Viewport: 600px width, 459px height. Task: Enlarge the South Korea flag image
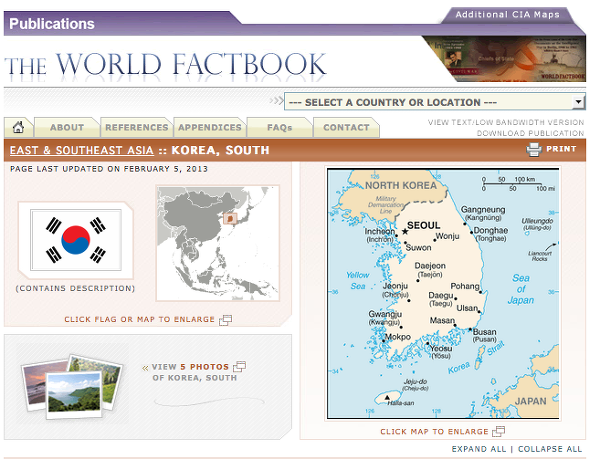[x=76, y=240]
